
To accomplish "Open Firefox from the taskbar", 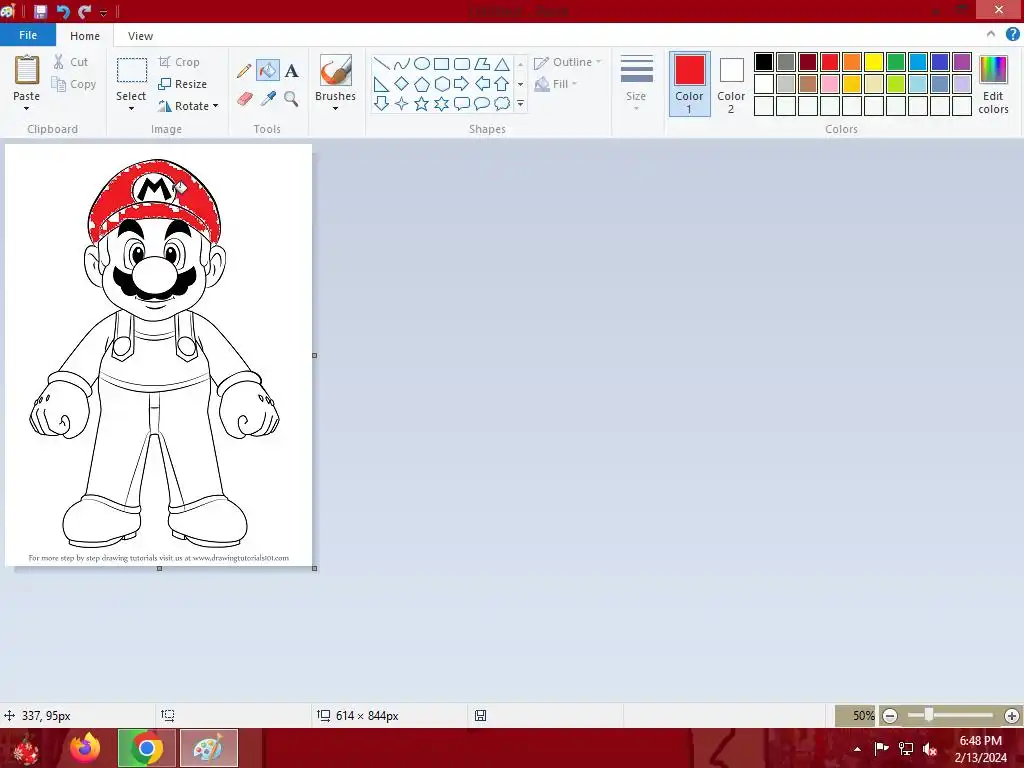I will [85, 748].
